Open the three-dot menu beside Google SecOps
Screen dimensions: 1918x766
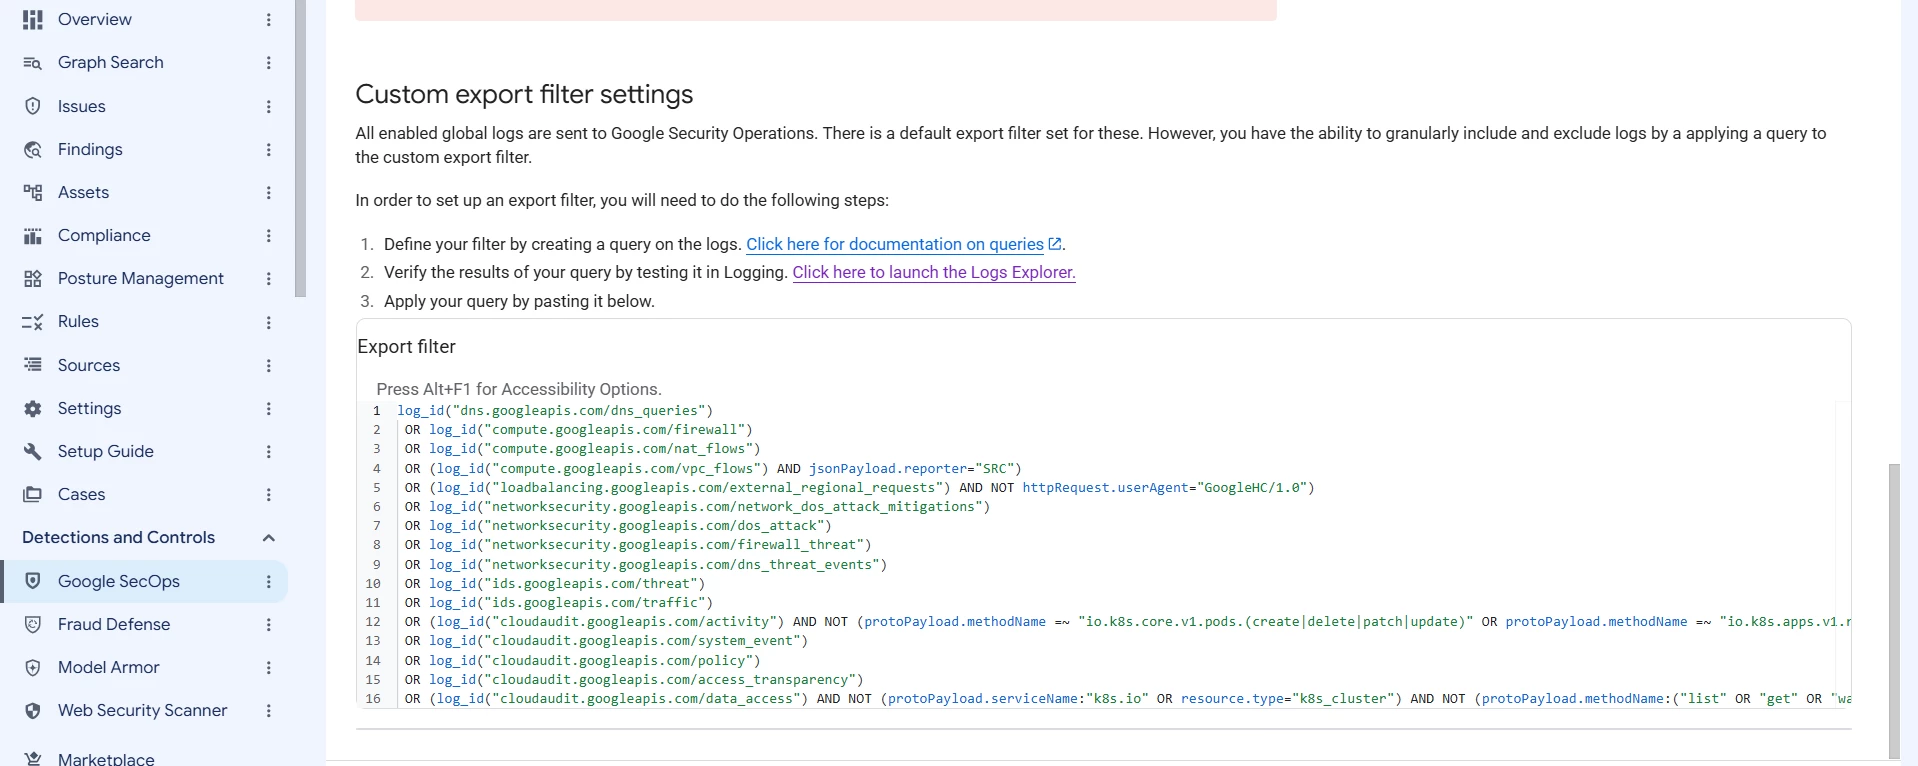(x=268, y=581)
